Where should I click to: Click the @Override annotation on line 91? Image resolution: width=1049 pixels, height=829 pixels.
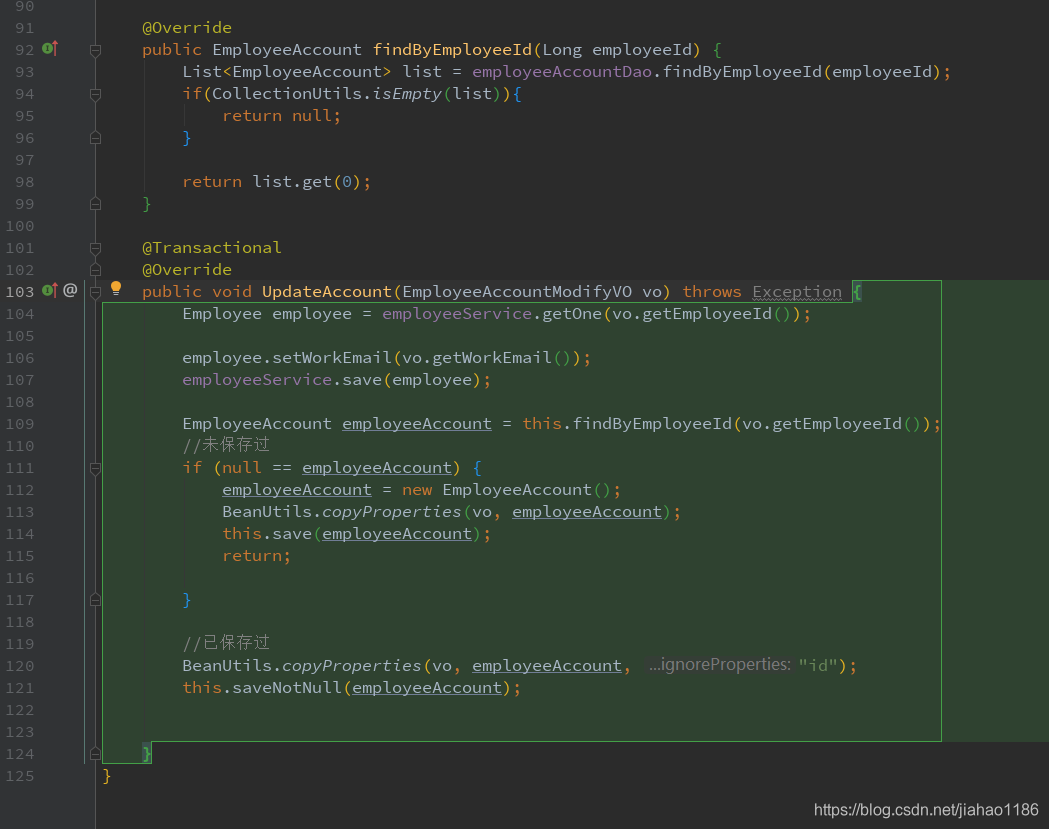187,27
